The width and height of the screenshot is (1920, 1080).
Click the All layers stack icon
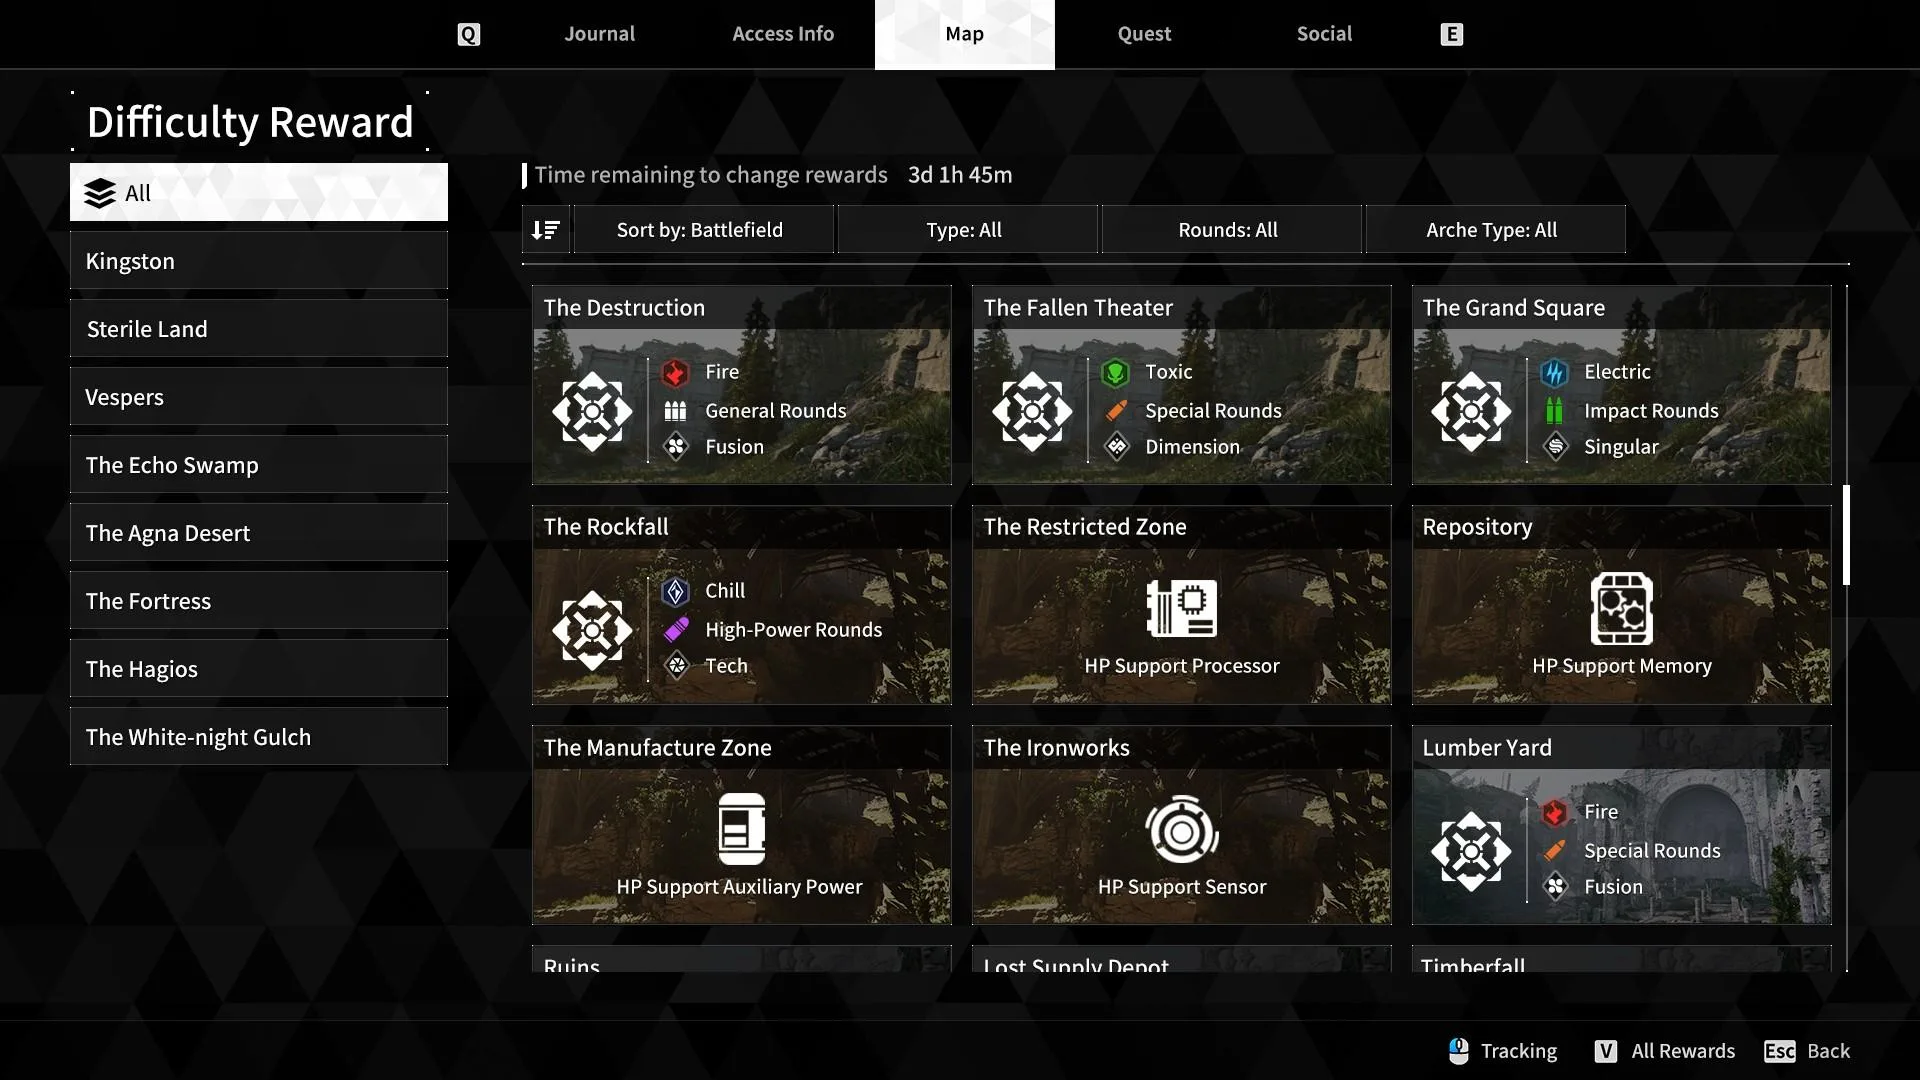click(100, 193)
